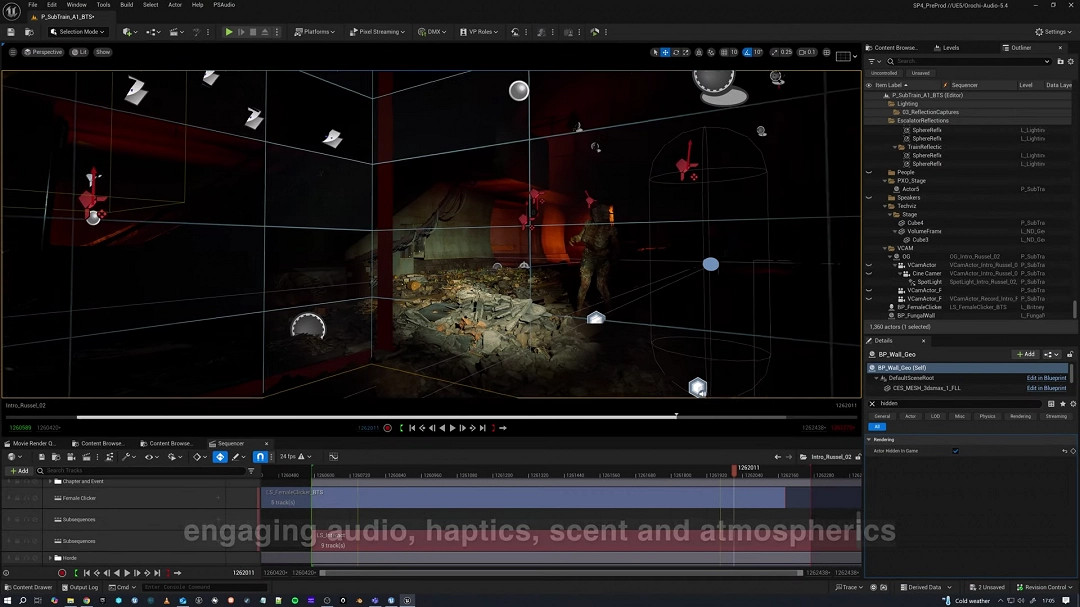Toggle visibility eye for the People folder
Screen dimensions: 1080x607
point(868,172)
